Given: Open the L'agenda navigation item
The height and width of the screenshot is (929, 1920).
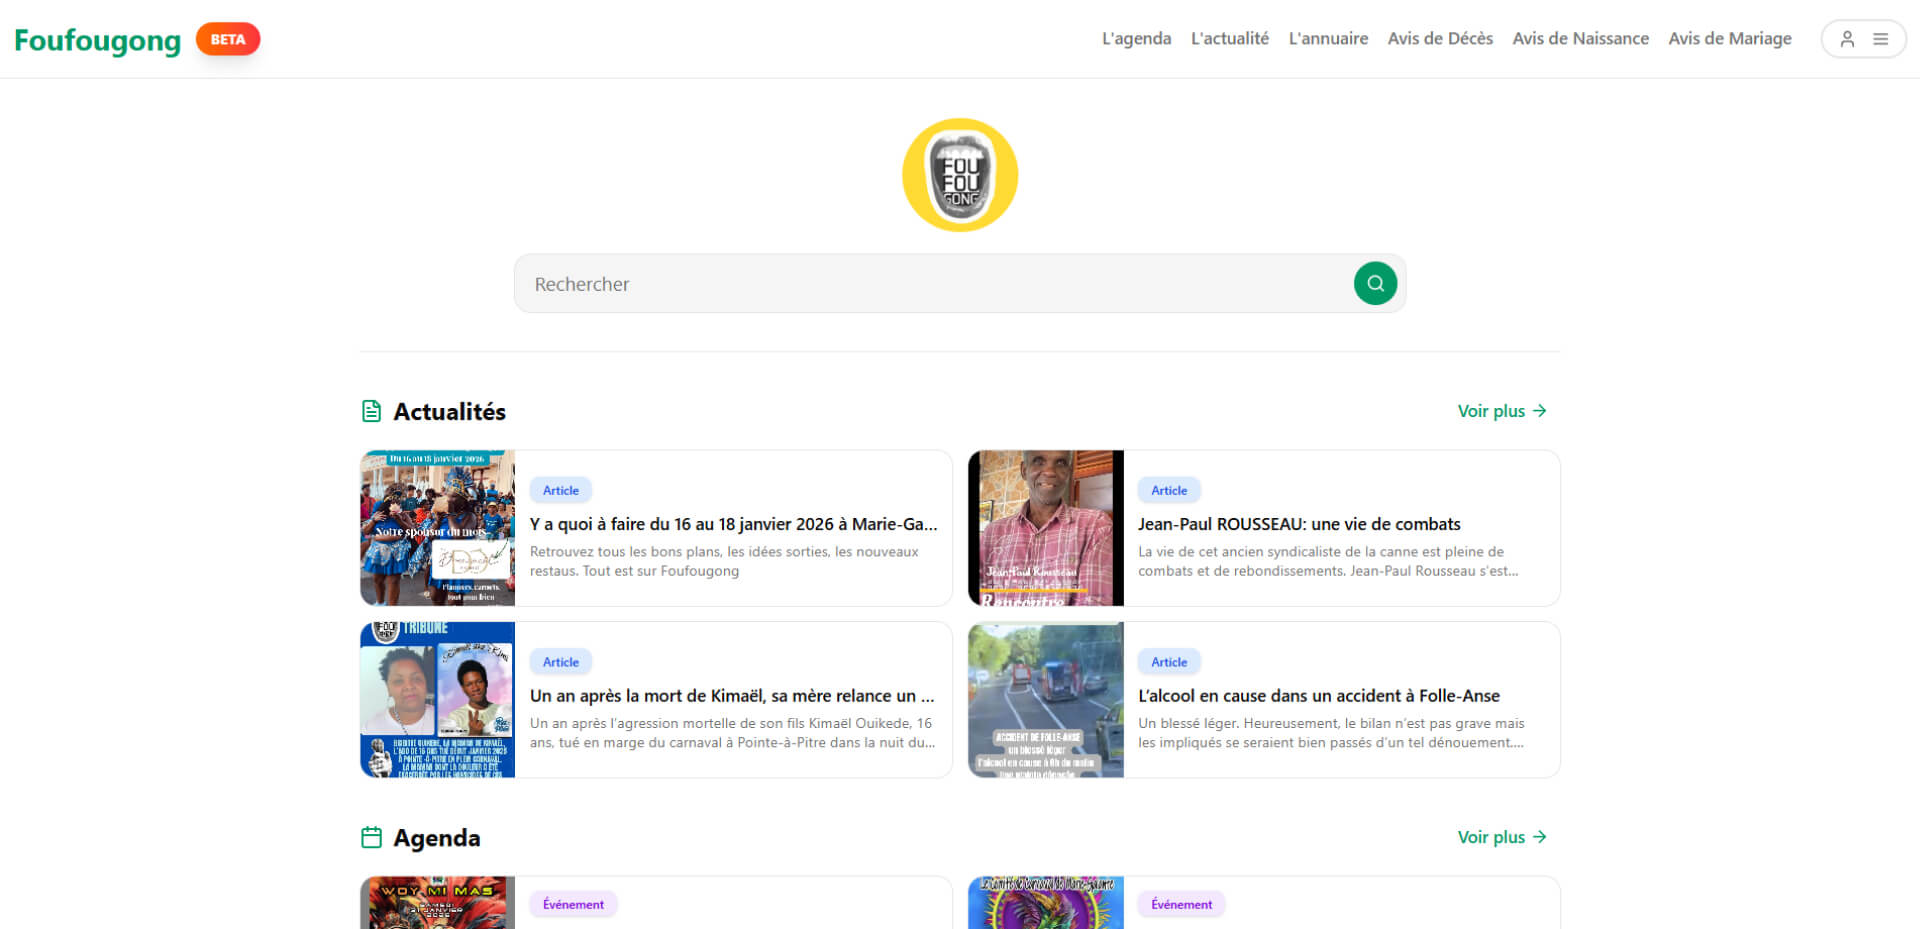Looking at the screenshot, I should 1136,38.
